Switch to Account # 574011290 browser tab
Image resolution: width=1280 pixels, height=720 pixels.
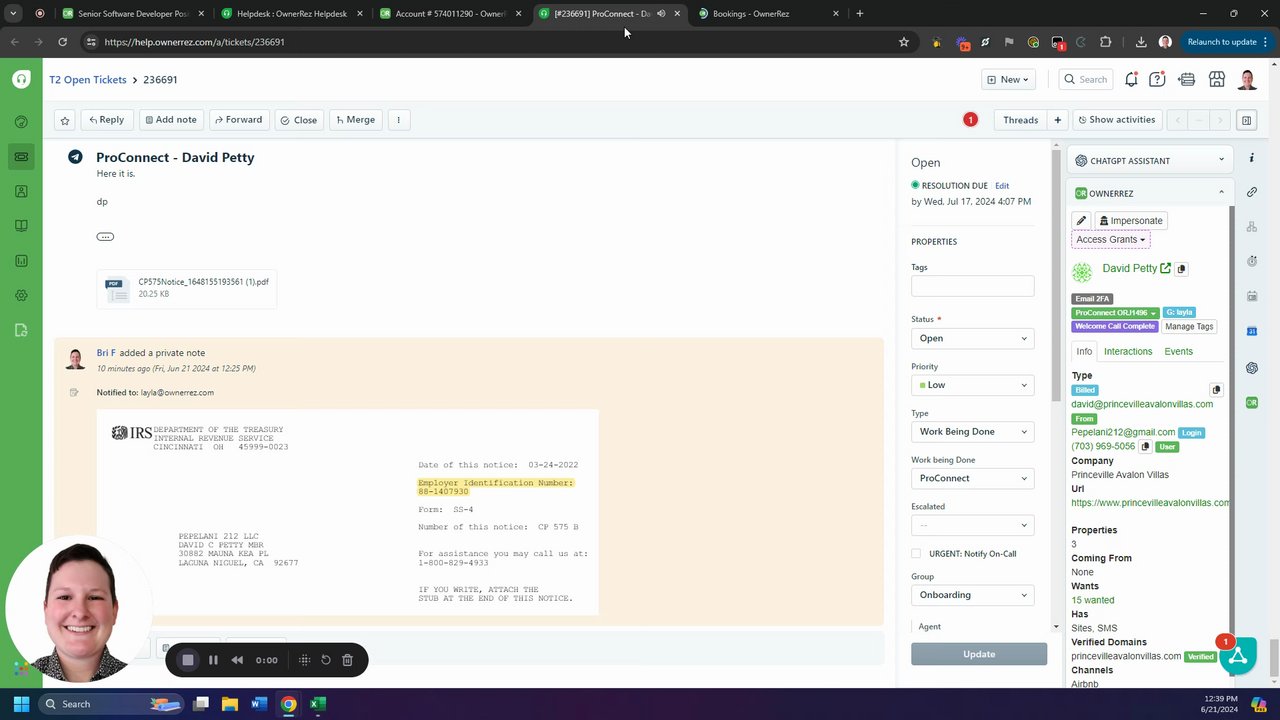point(450,14)
